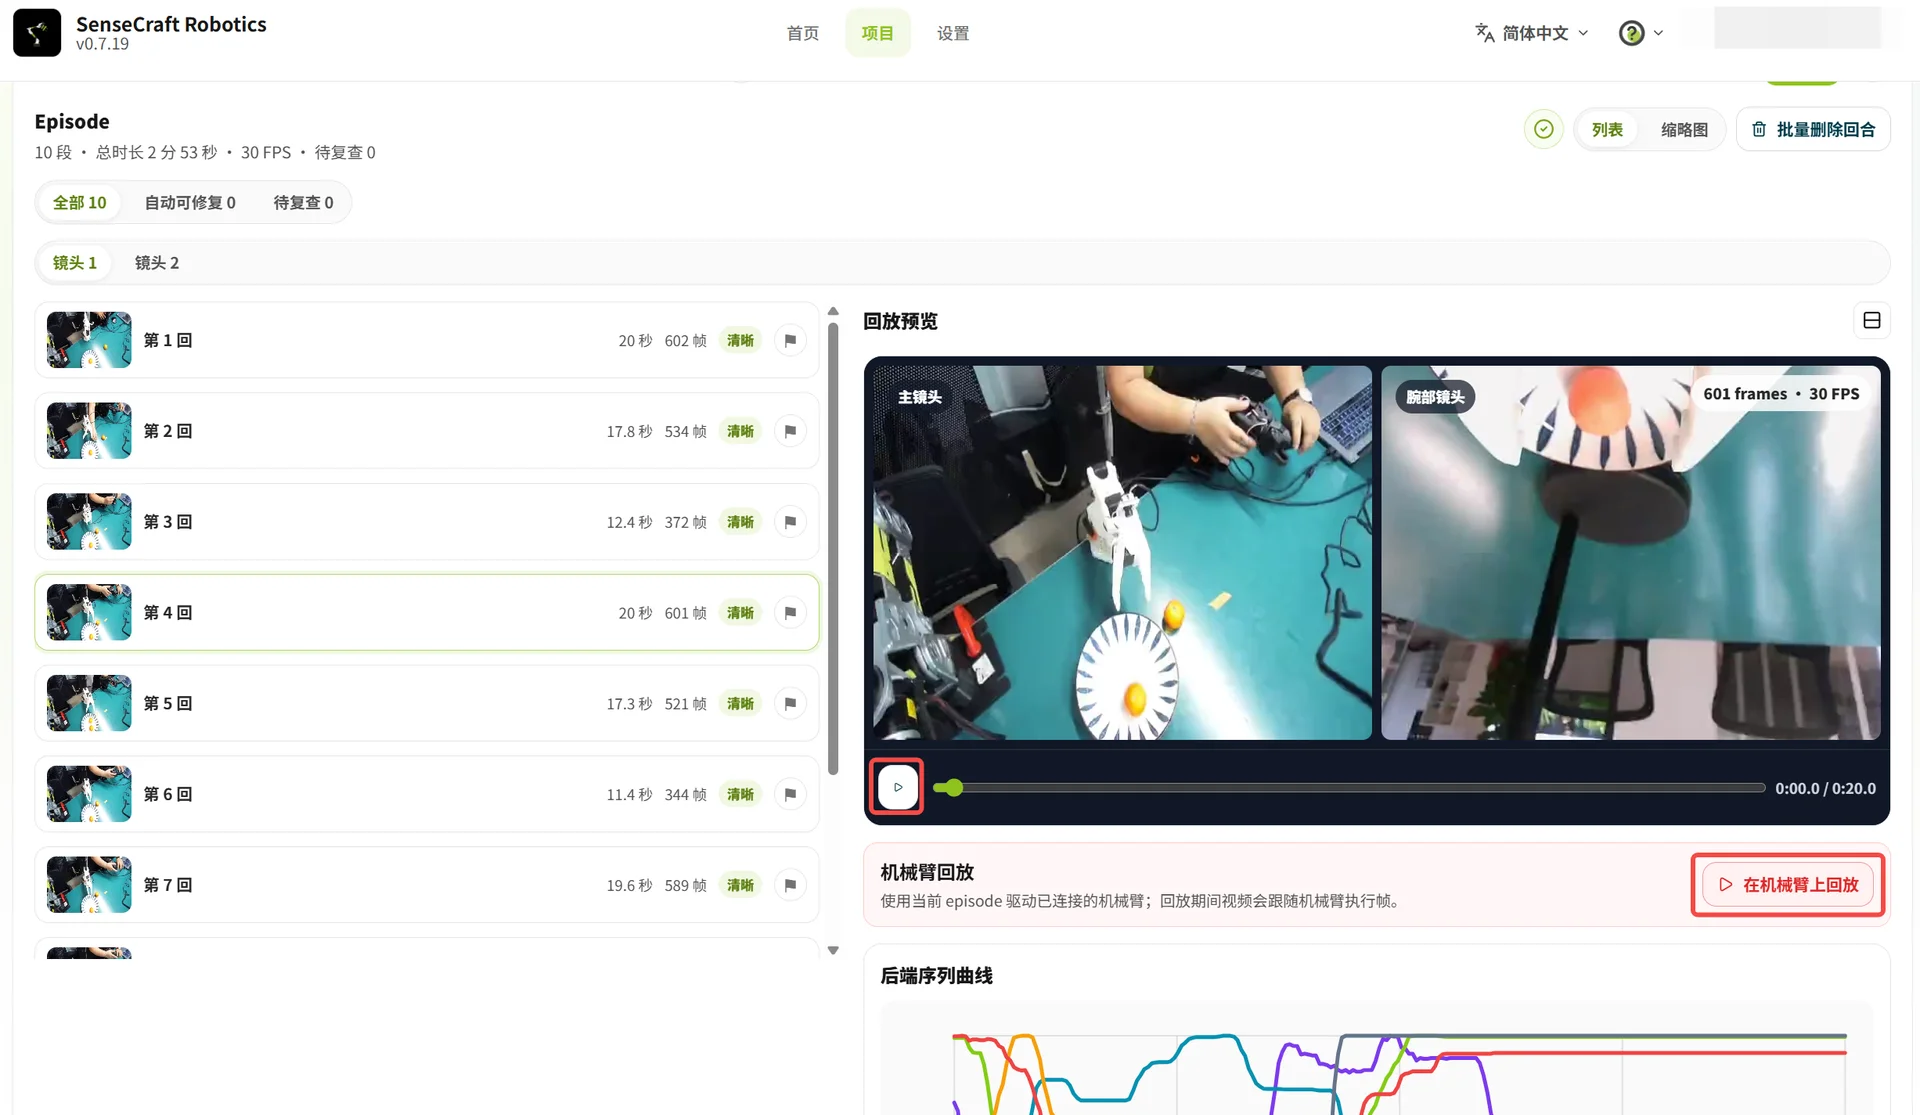
Task: Click the 清晰 badge on 第 3 回
Action: pyautogui.click(x=740, y=523)
